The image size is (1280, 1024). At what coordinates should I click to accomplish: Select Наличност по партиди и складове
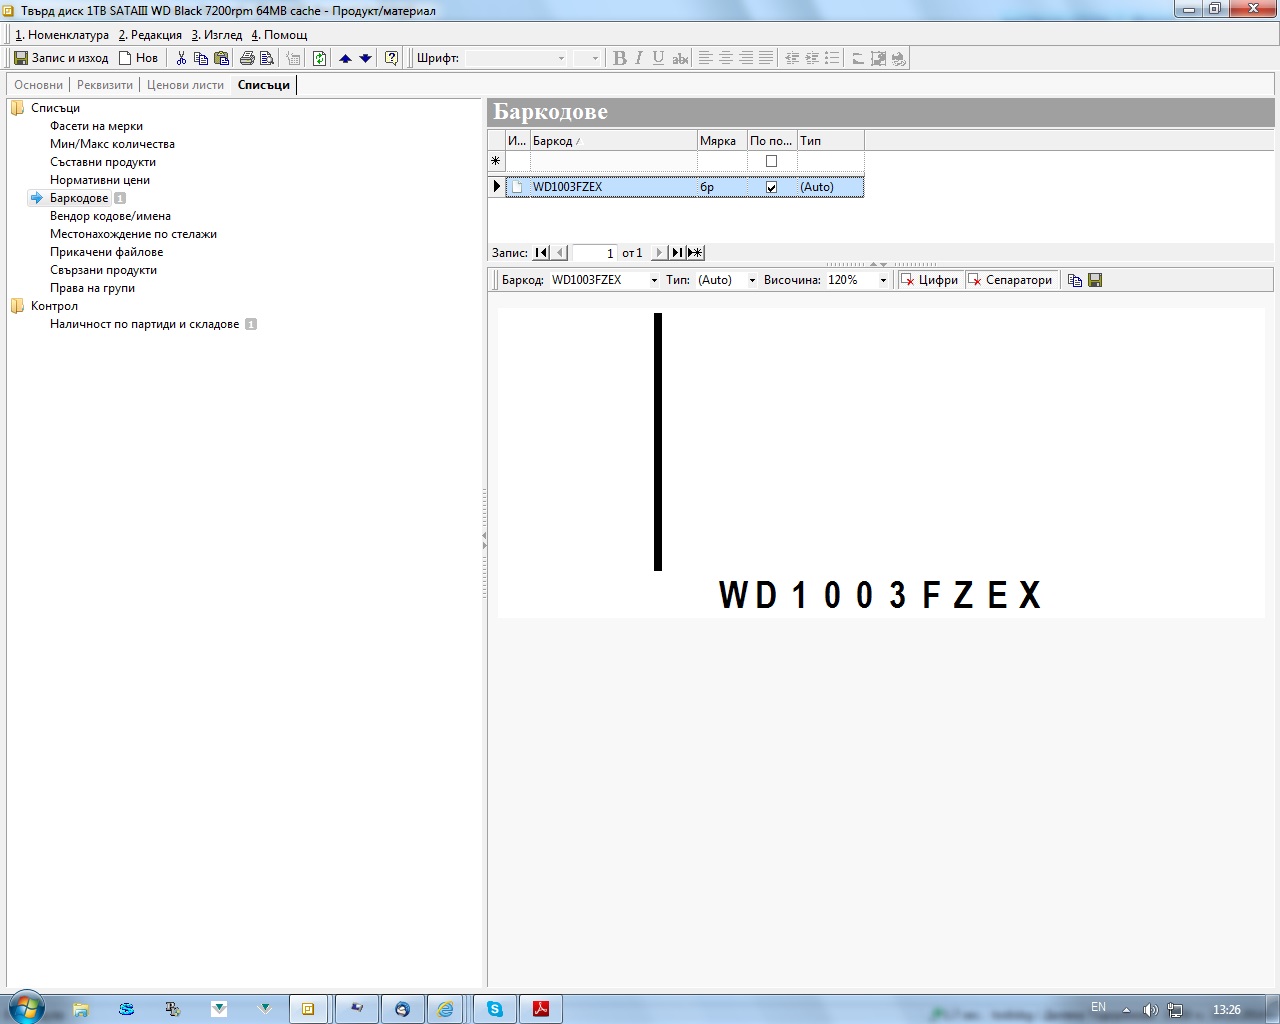click(x=144, y=324)
